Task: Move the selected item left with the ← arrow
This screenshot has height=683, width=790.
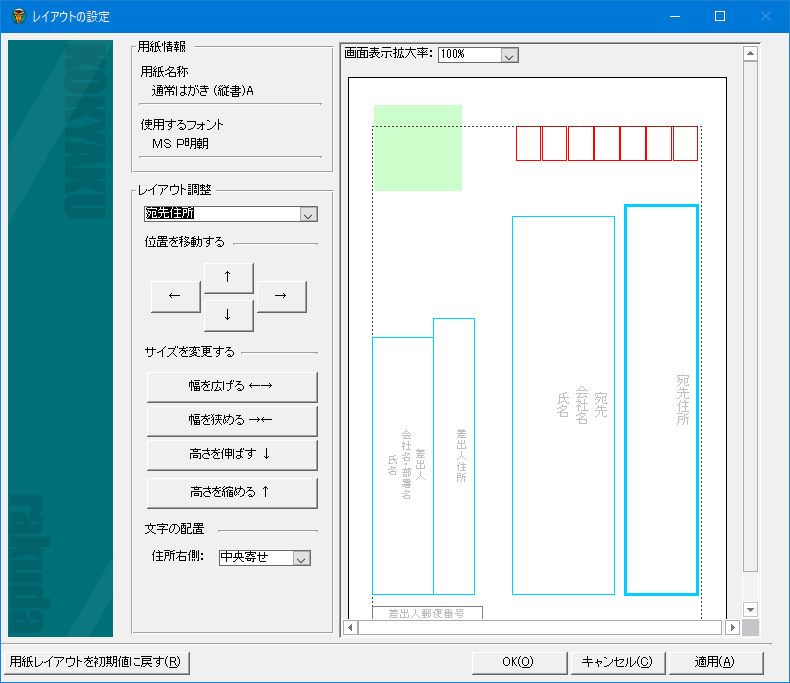Action: pyautogui.click(x=175, y=296)
